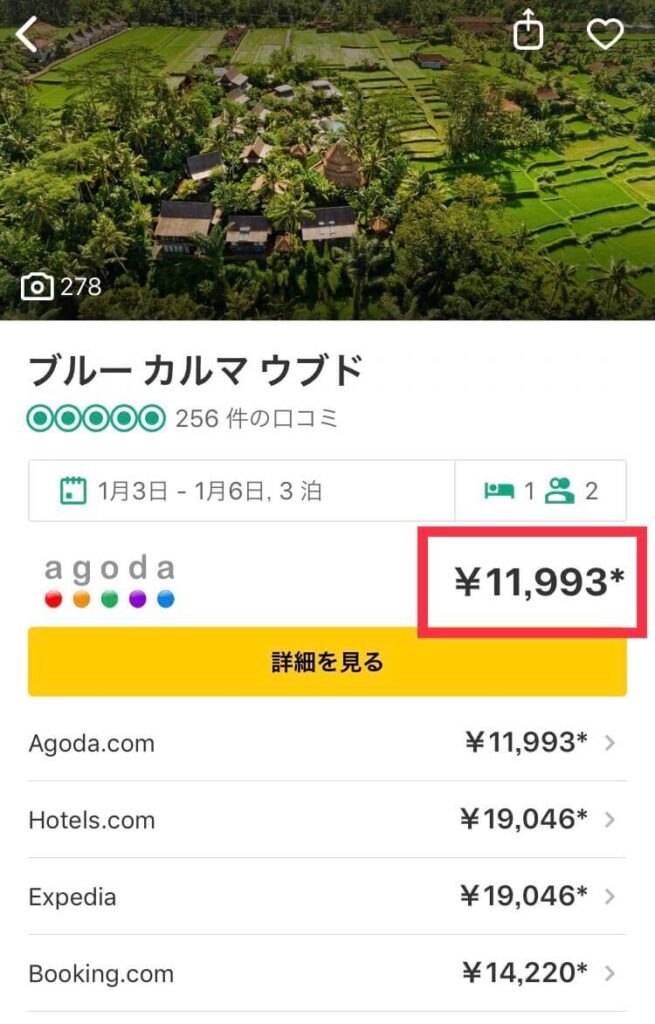Image resolution: width=655 pixels, height=1024 pixels.
Task: Open the Booking.com chevron arrow
Action: tap(610, 973)
